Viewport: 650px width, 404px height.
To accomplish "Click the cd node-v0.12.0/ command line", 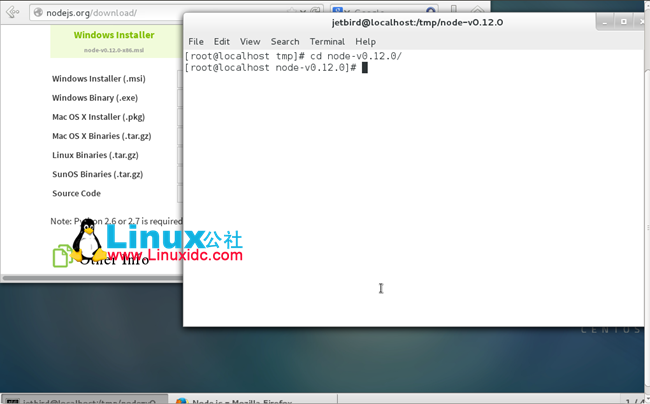I will click(x=293, y=56).
